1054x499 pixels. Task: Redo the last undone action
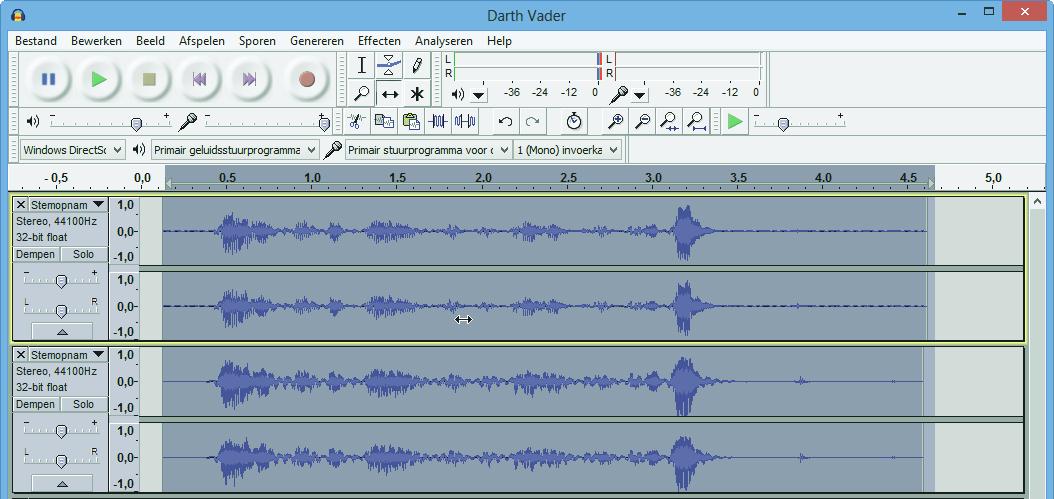coord(532,122)
